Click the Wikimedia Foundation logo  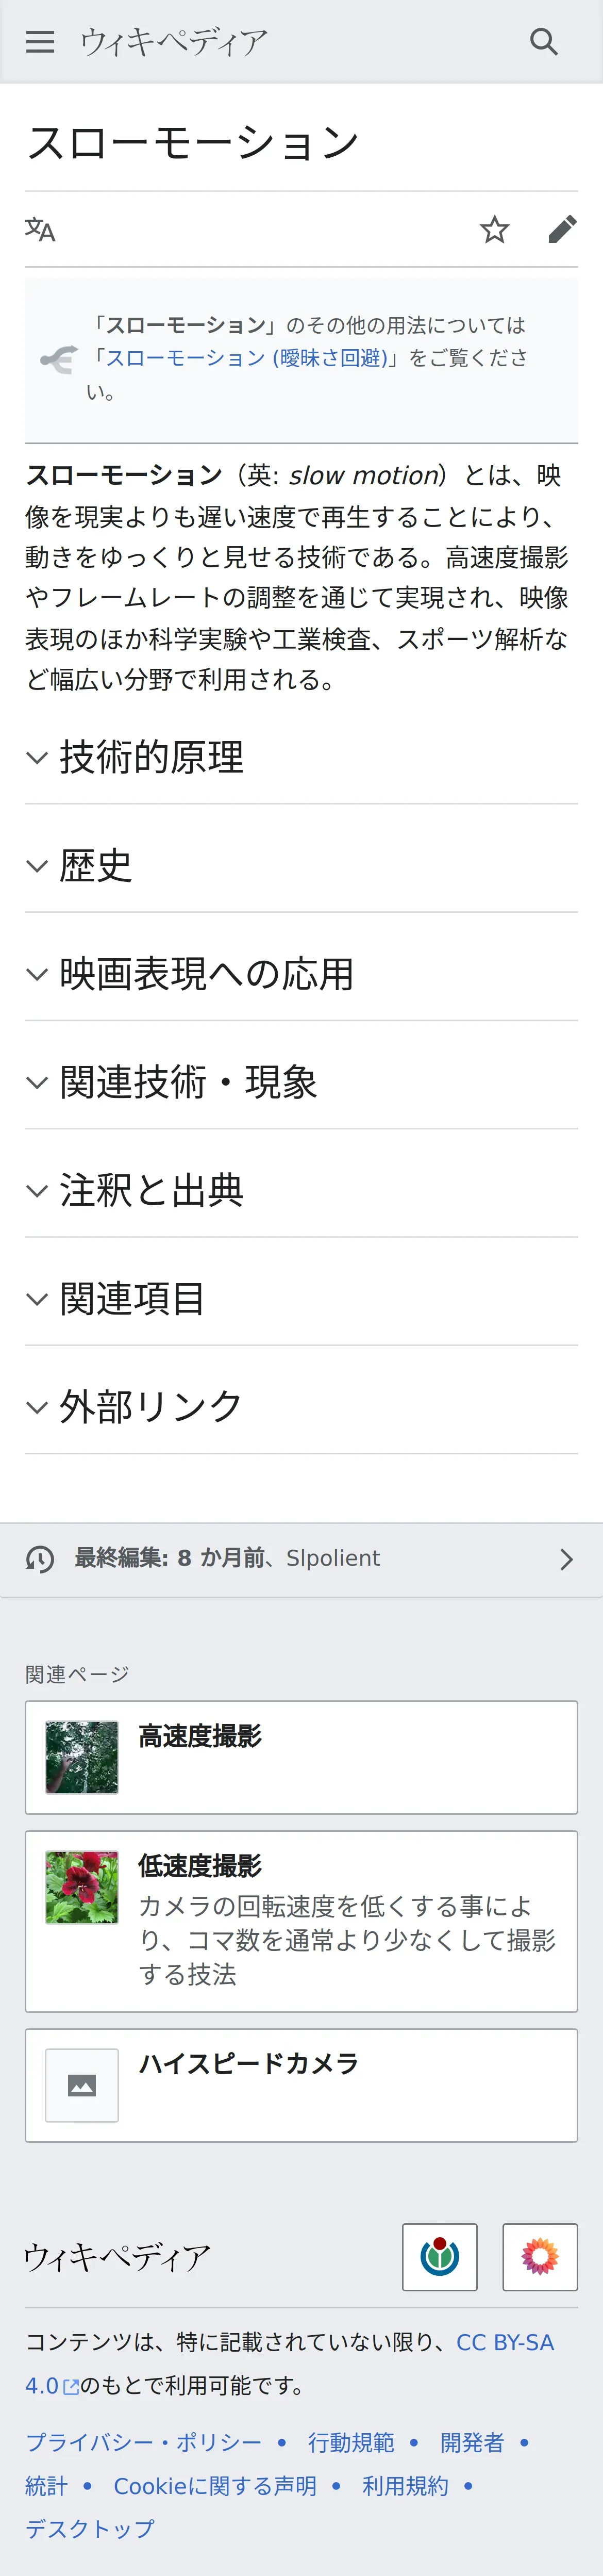coord(439,2257)
